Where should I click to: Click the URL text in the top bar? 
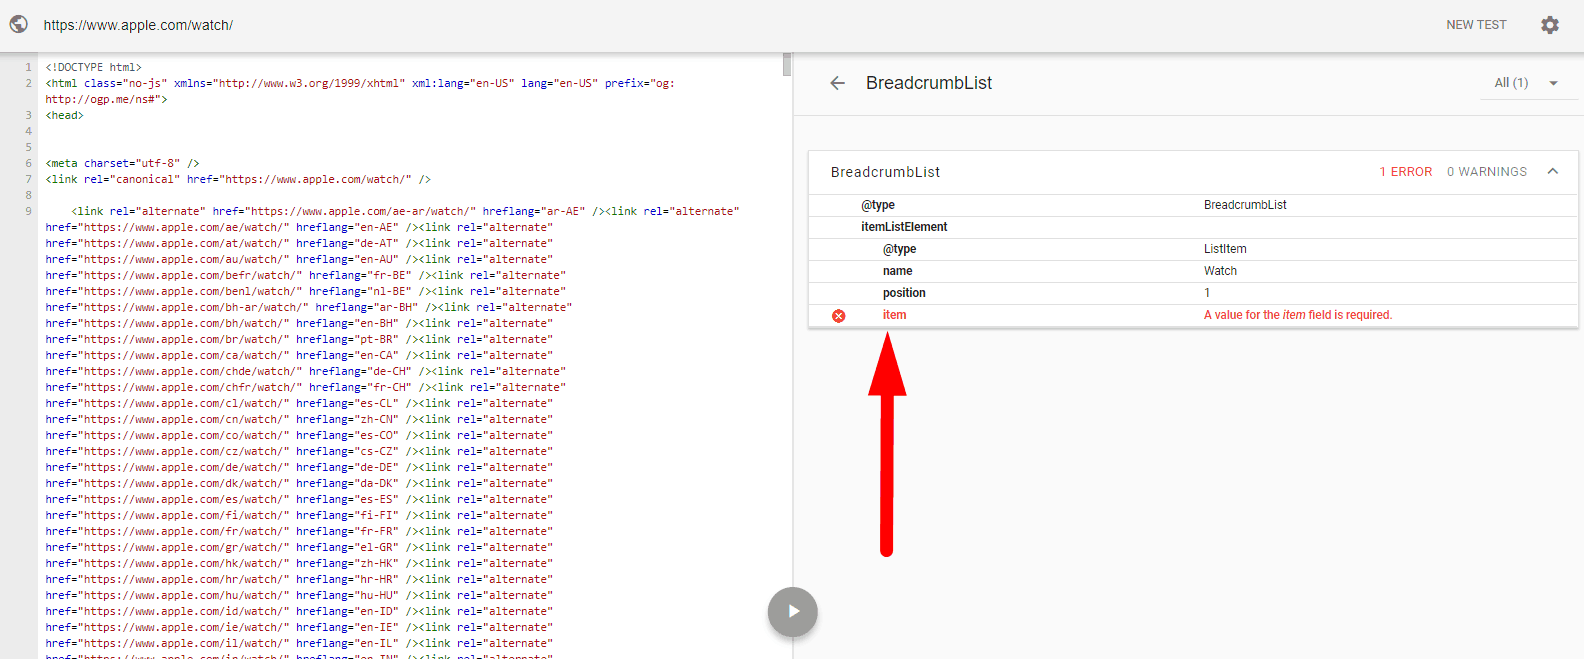pos(138,25)
